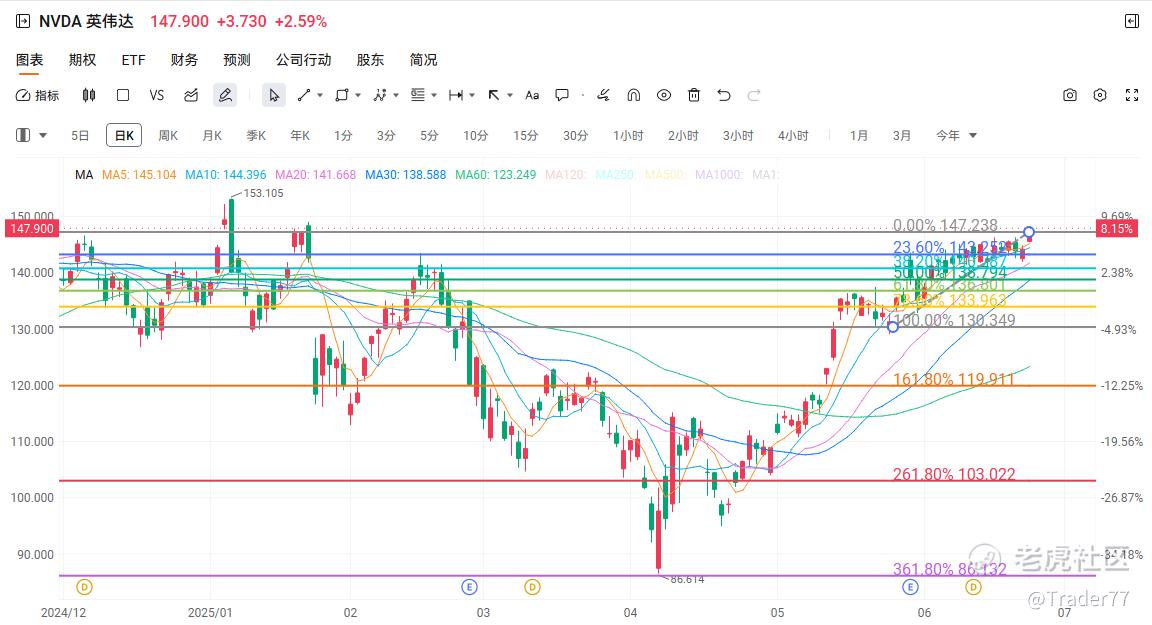The image size is (1152, 625).
Task: Click the blue E earnings marker near 03
Action: [x=469, y=587]
